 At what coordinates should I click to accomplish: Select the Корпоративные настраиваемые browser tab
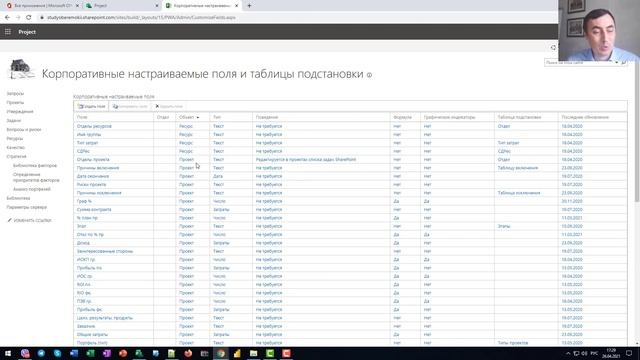coord(202,6)
